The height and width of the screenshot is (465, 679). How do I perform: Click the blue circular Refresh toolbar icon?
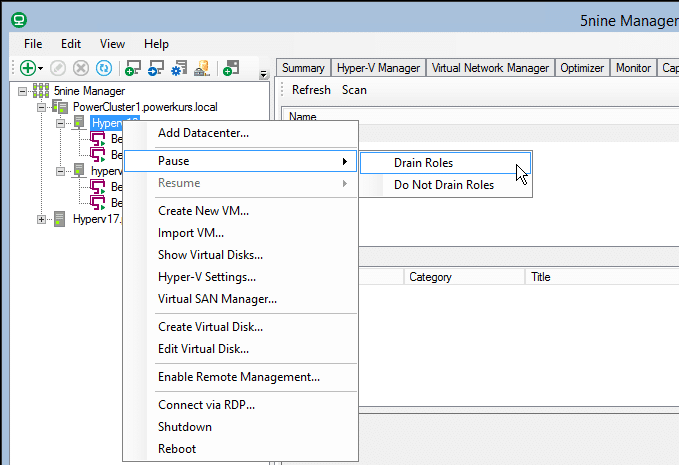103,68
